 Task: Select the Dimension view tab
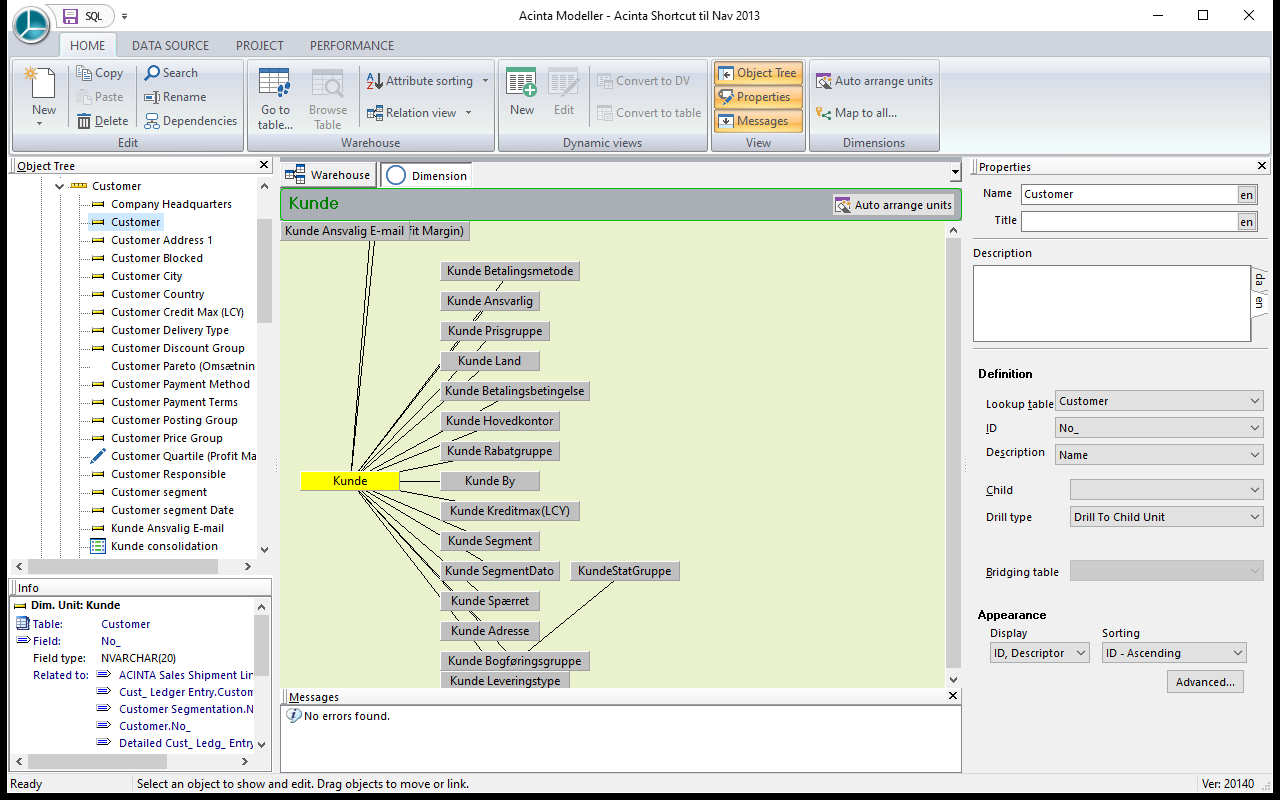click(x=427, y=175)
